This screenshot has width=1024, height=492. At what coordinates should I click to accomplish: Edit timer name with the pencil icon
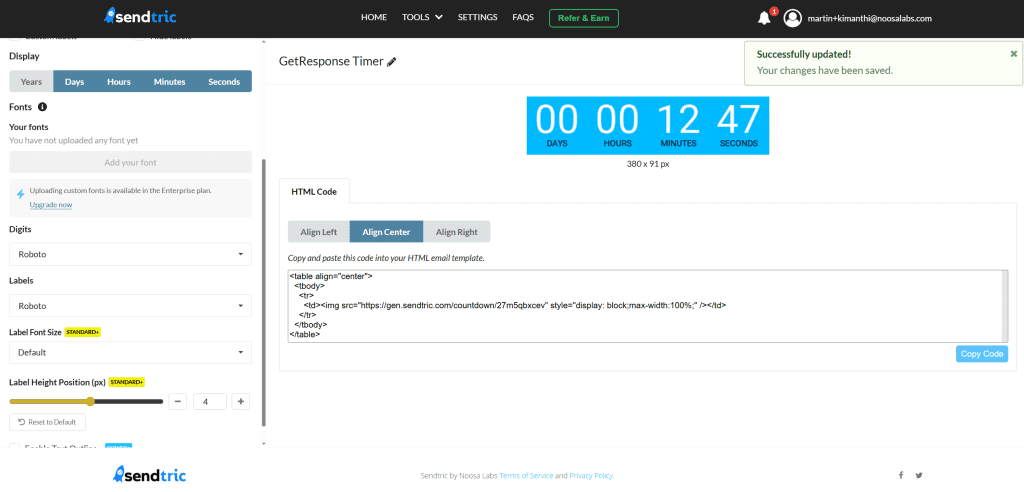pos(392,62)
